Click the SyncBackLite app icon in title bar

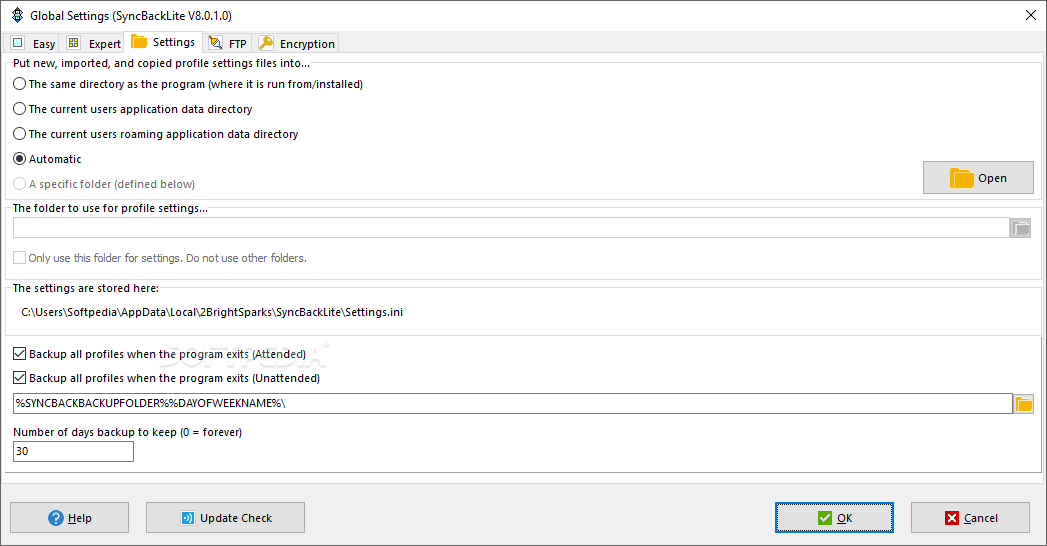click(17, 15)
